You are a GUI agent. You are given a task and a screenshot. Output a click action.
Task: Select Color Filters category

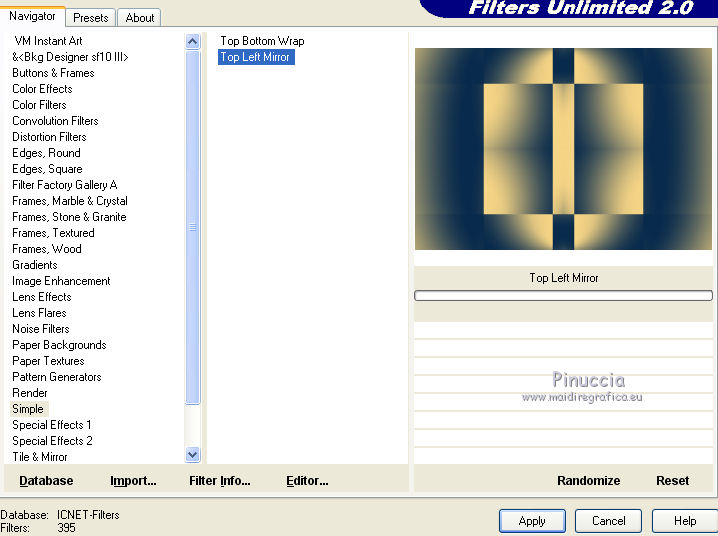point(39,105)
